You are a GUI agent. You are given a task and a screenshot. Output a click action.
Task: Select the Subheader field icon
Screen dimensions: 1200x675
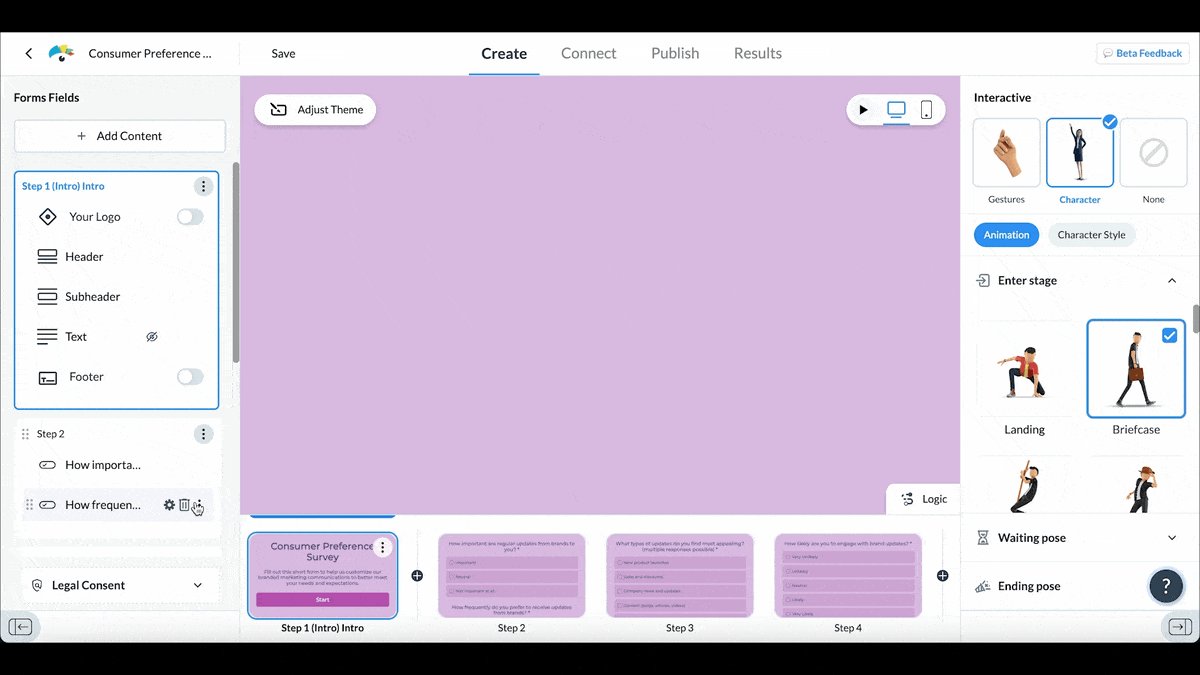click(x=47, y=297)
